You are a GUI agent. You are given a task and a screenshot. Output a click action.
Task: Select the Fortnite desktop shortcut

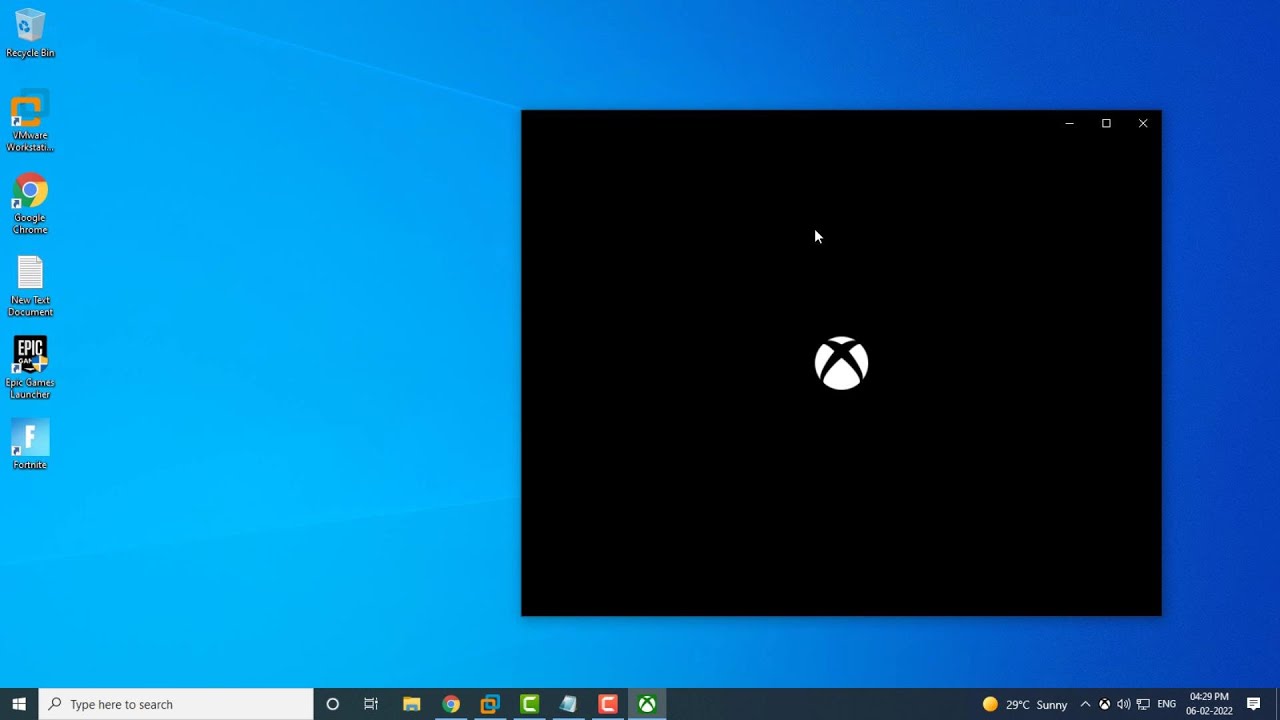point(30,445)
